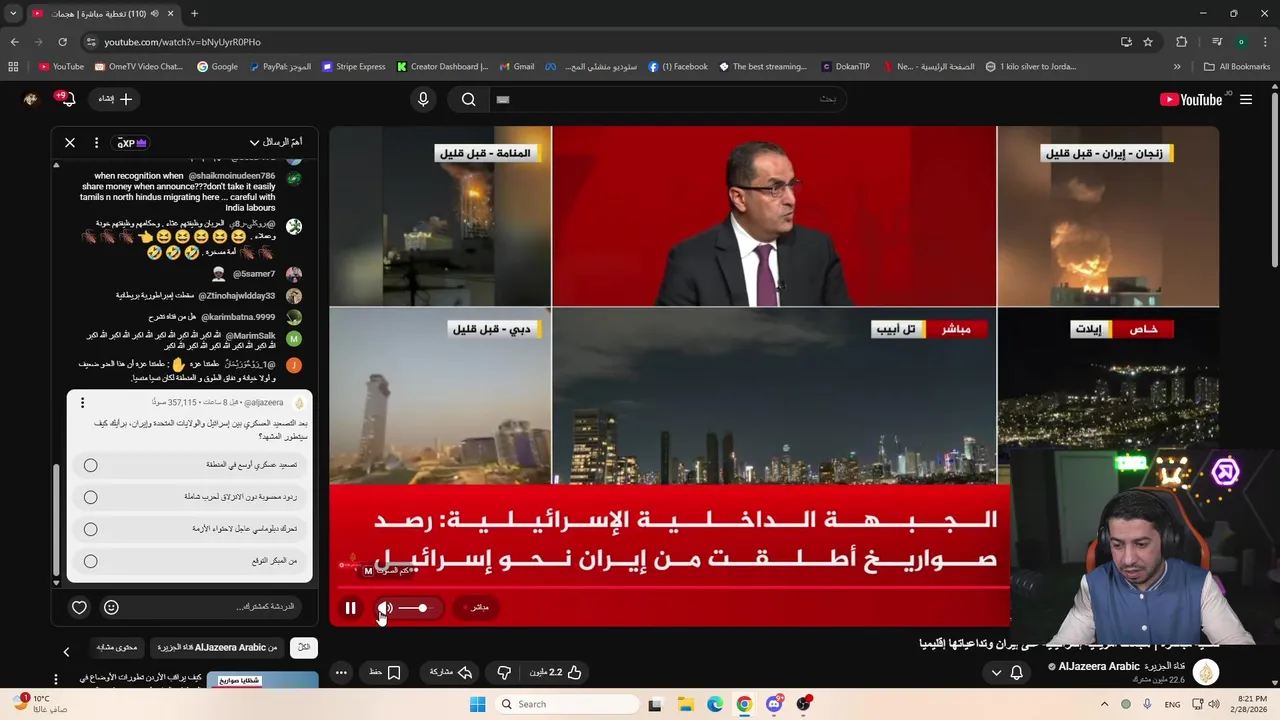Image resolution: width=1280 pixels, height=720 pixels.
Task: Open the weather widget showing 10°C
Action: tap(40, 704)
